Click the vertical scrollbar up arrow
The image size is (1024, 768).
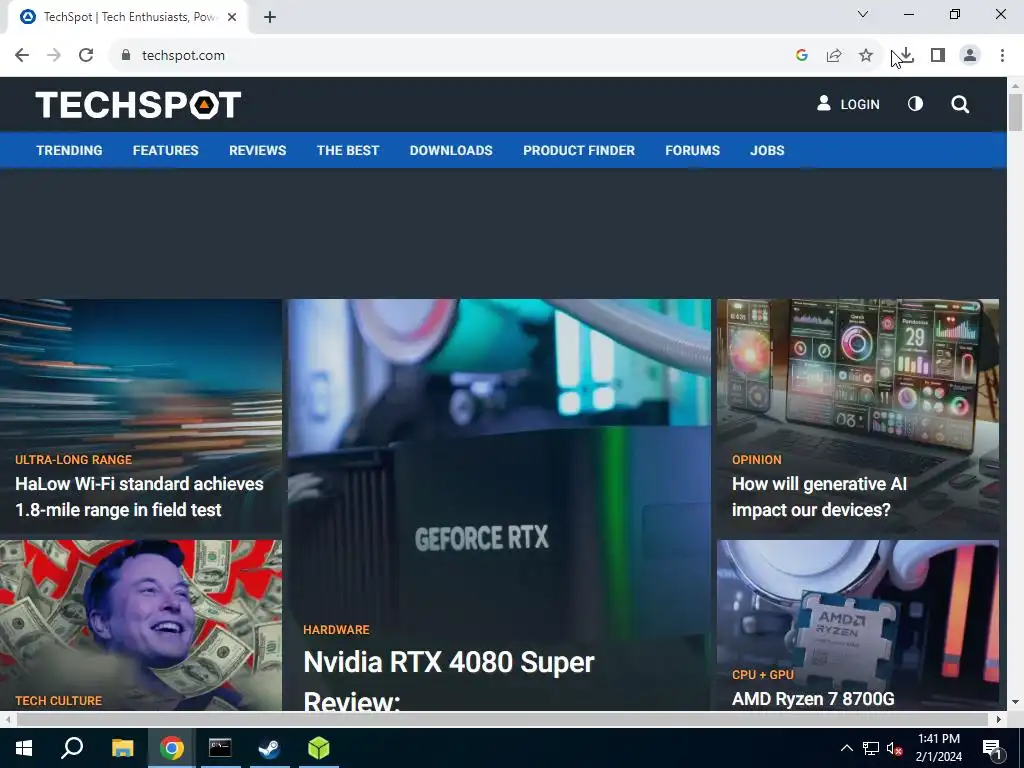tap(1016, 86)
